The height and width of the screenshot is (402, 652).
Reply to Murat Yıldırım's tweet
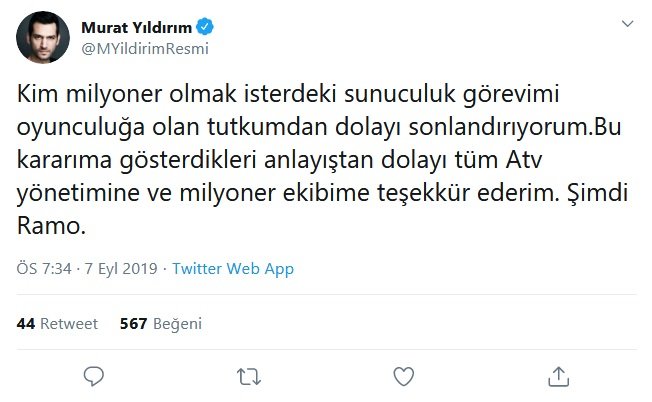pyautogui.click(x=94, y=376)
